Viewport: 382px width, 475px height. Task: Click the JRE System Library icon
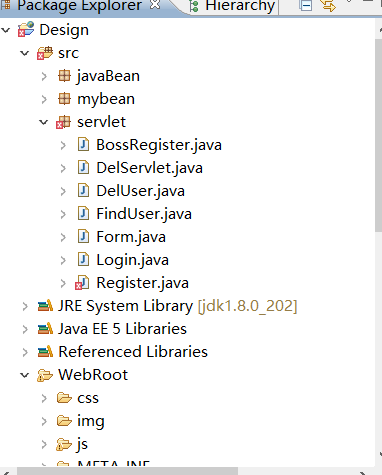[x=45, y=306]
